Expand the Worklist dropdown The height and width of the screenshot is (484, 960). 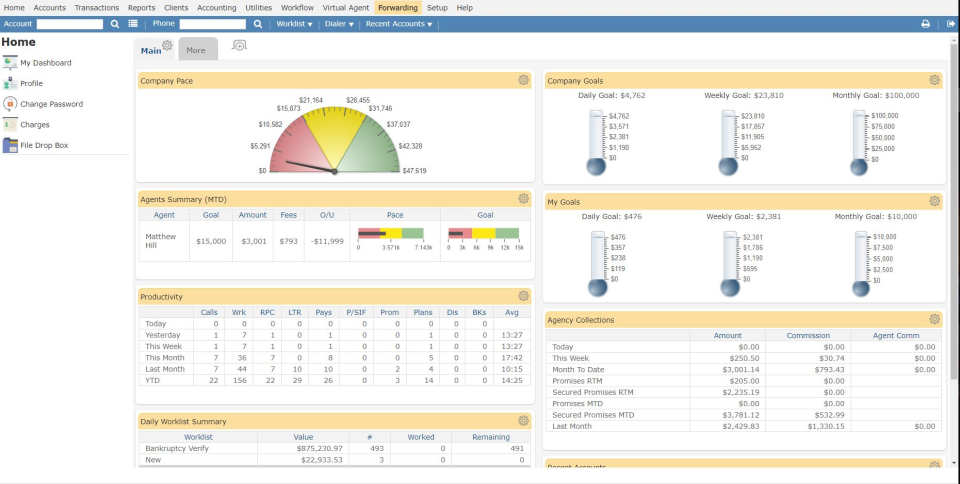coord(294,23)
